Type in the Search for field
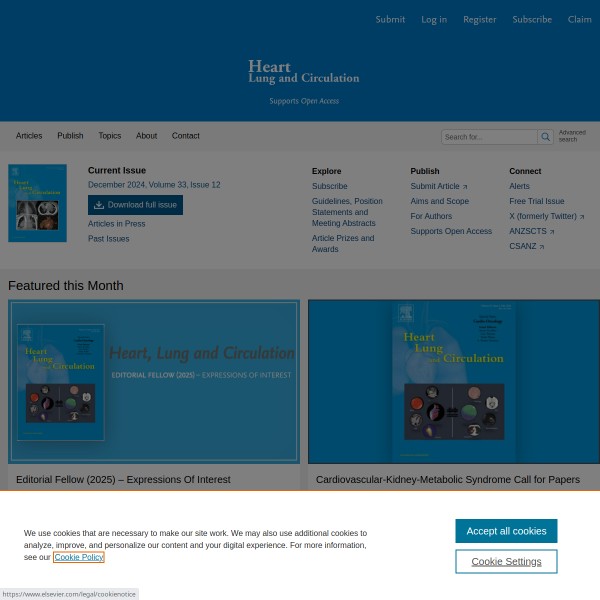This screenshot has height=600, width=600. tap(489, 137)
